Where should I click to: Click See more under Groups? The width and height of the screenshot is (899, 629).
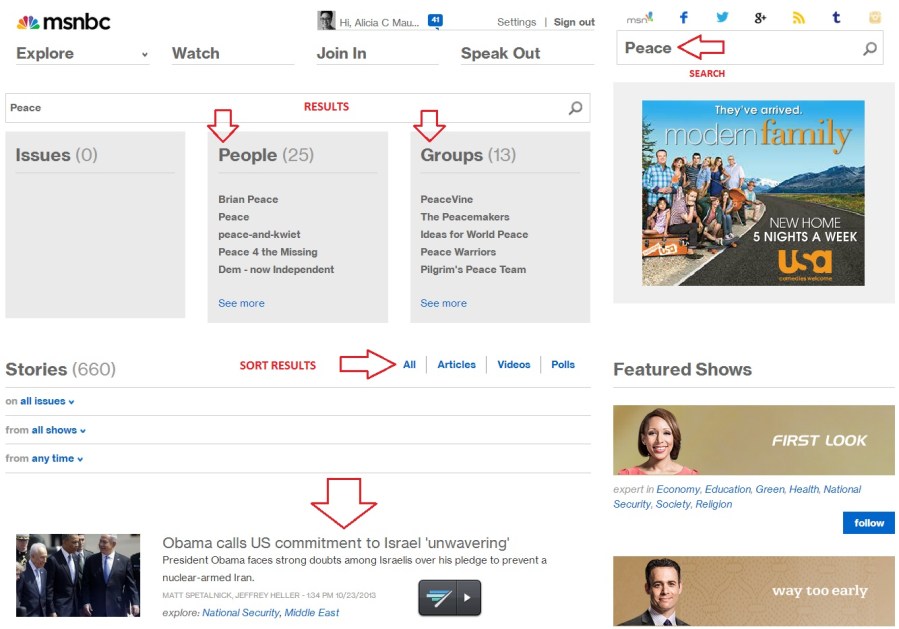[x=443, y=303]
